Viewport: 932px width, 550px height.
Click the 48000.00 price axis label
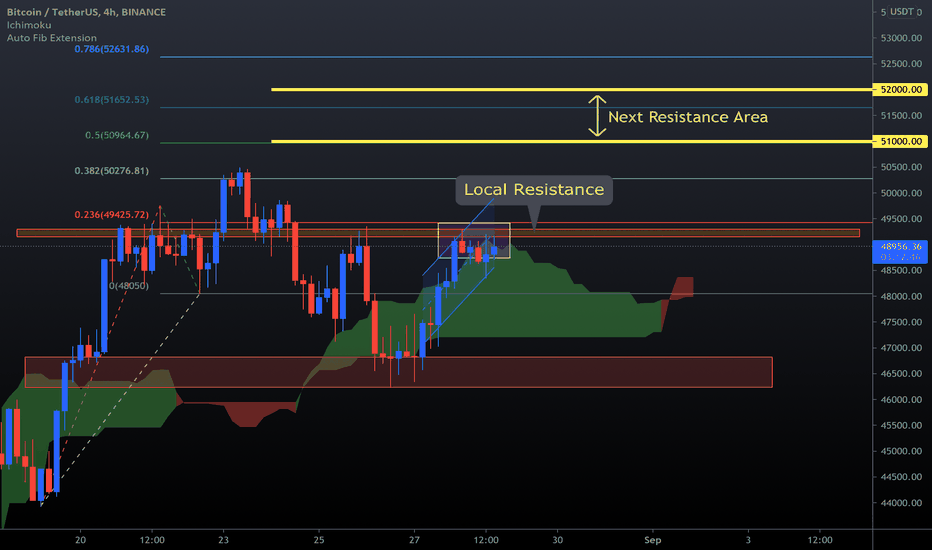coord(901,296)
